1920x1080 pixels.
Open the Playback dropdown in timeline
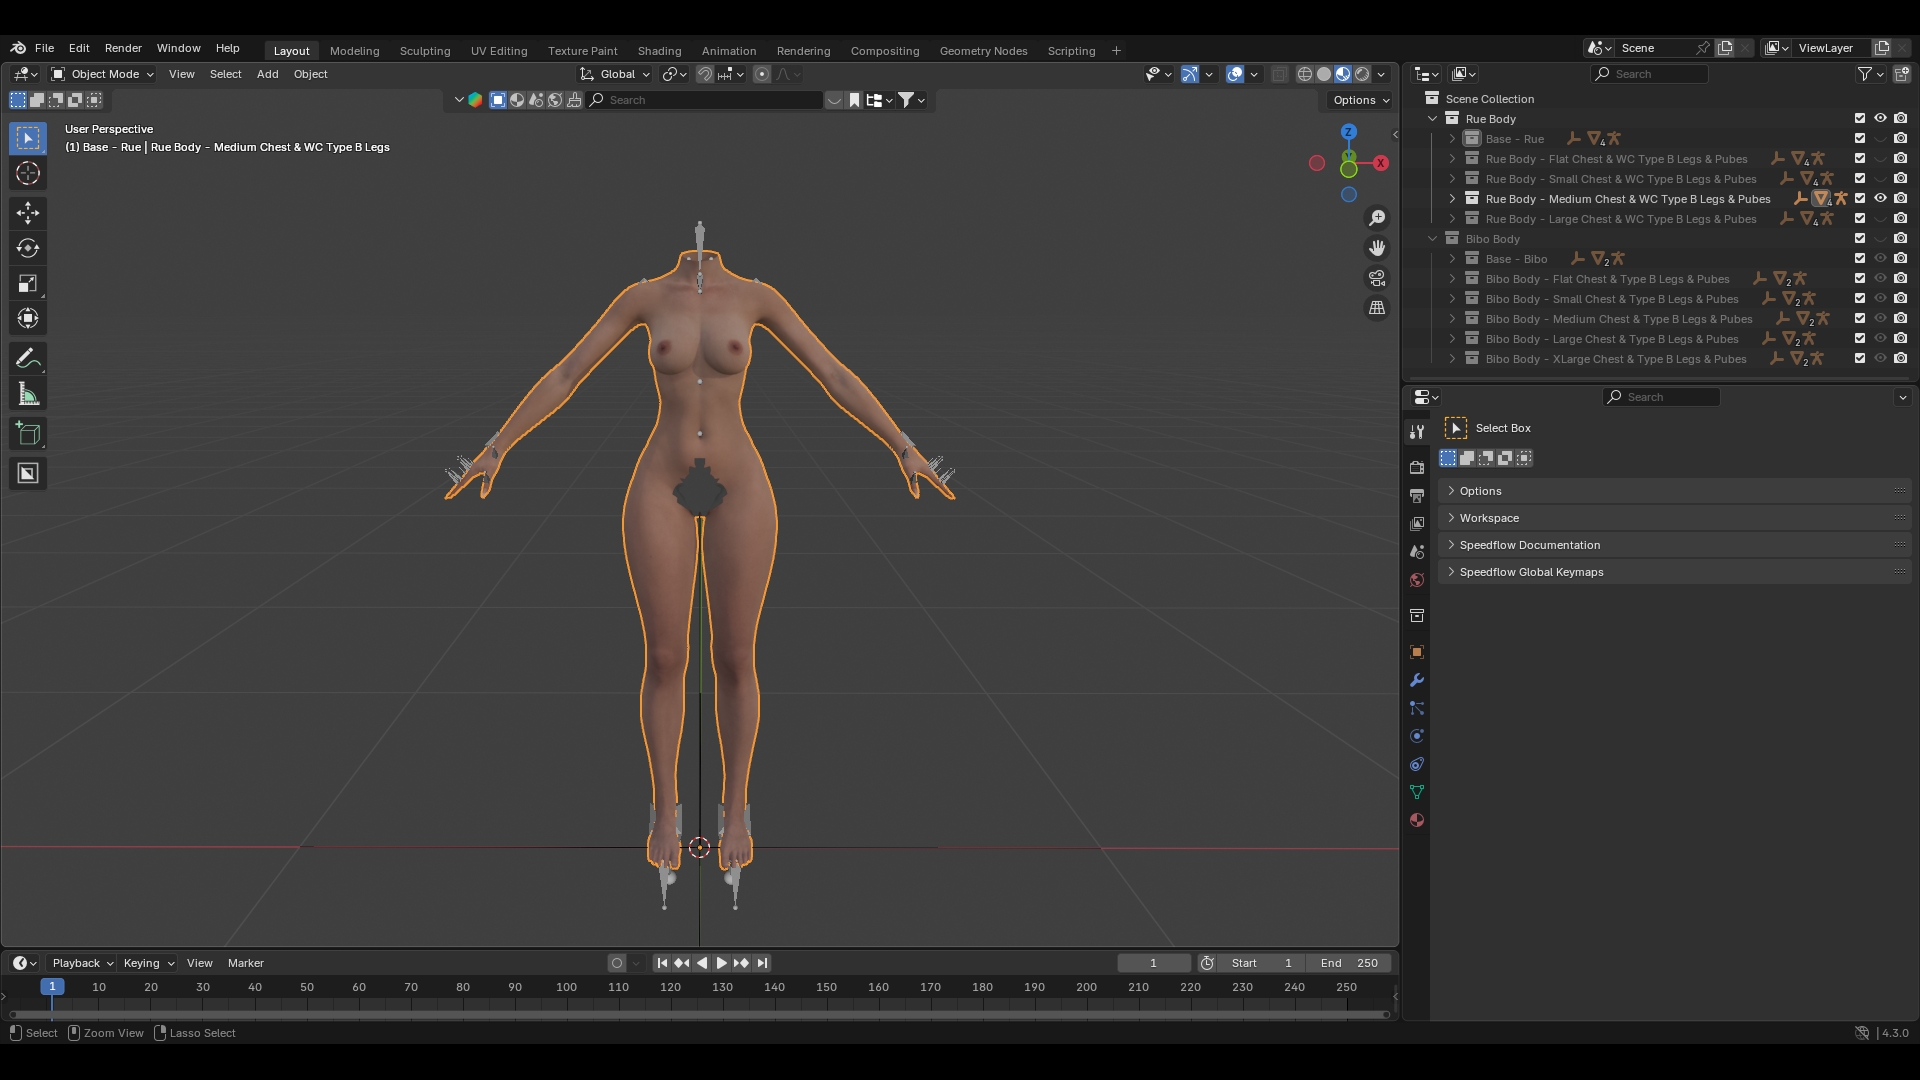(82, 963)
